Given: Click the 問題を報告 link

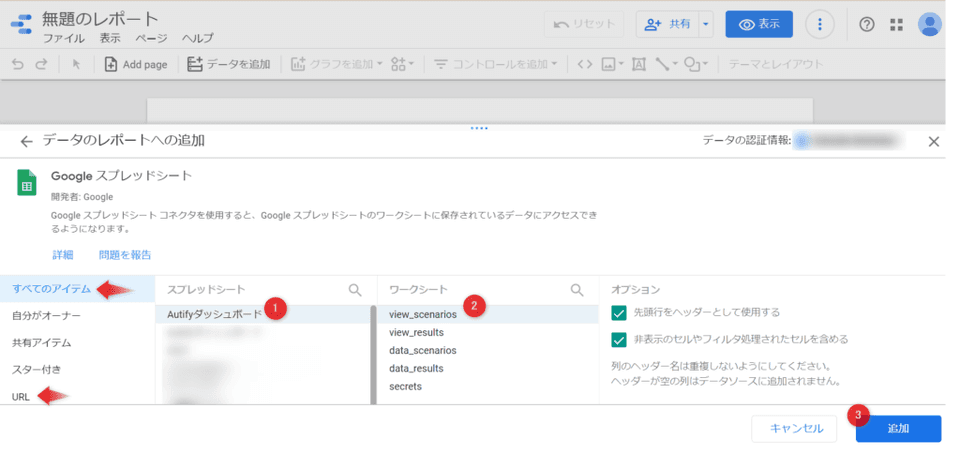Looking at the screenshot, I should click(126, 255).
